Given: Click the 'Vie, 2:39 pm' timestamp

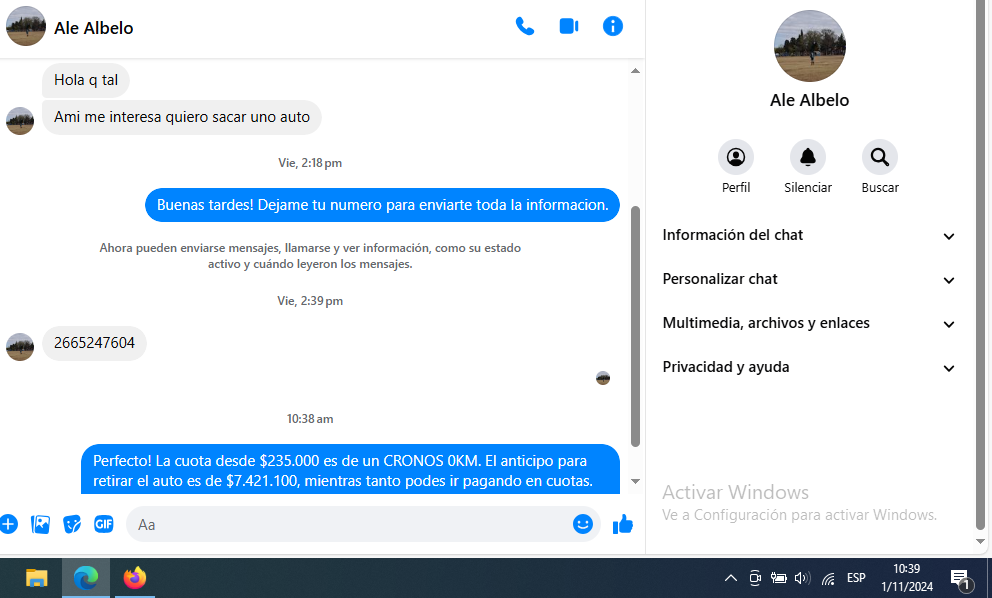Looking at the screenshot, I should [x=310, y=301].
